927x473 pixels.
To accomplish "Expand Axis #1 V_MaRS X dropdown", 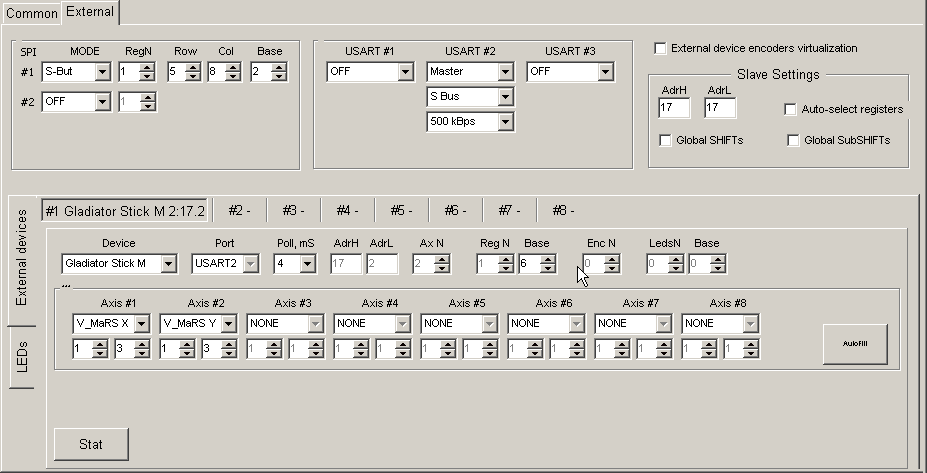I will tap(142, 324).
